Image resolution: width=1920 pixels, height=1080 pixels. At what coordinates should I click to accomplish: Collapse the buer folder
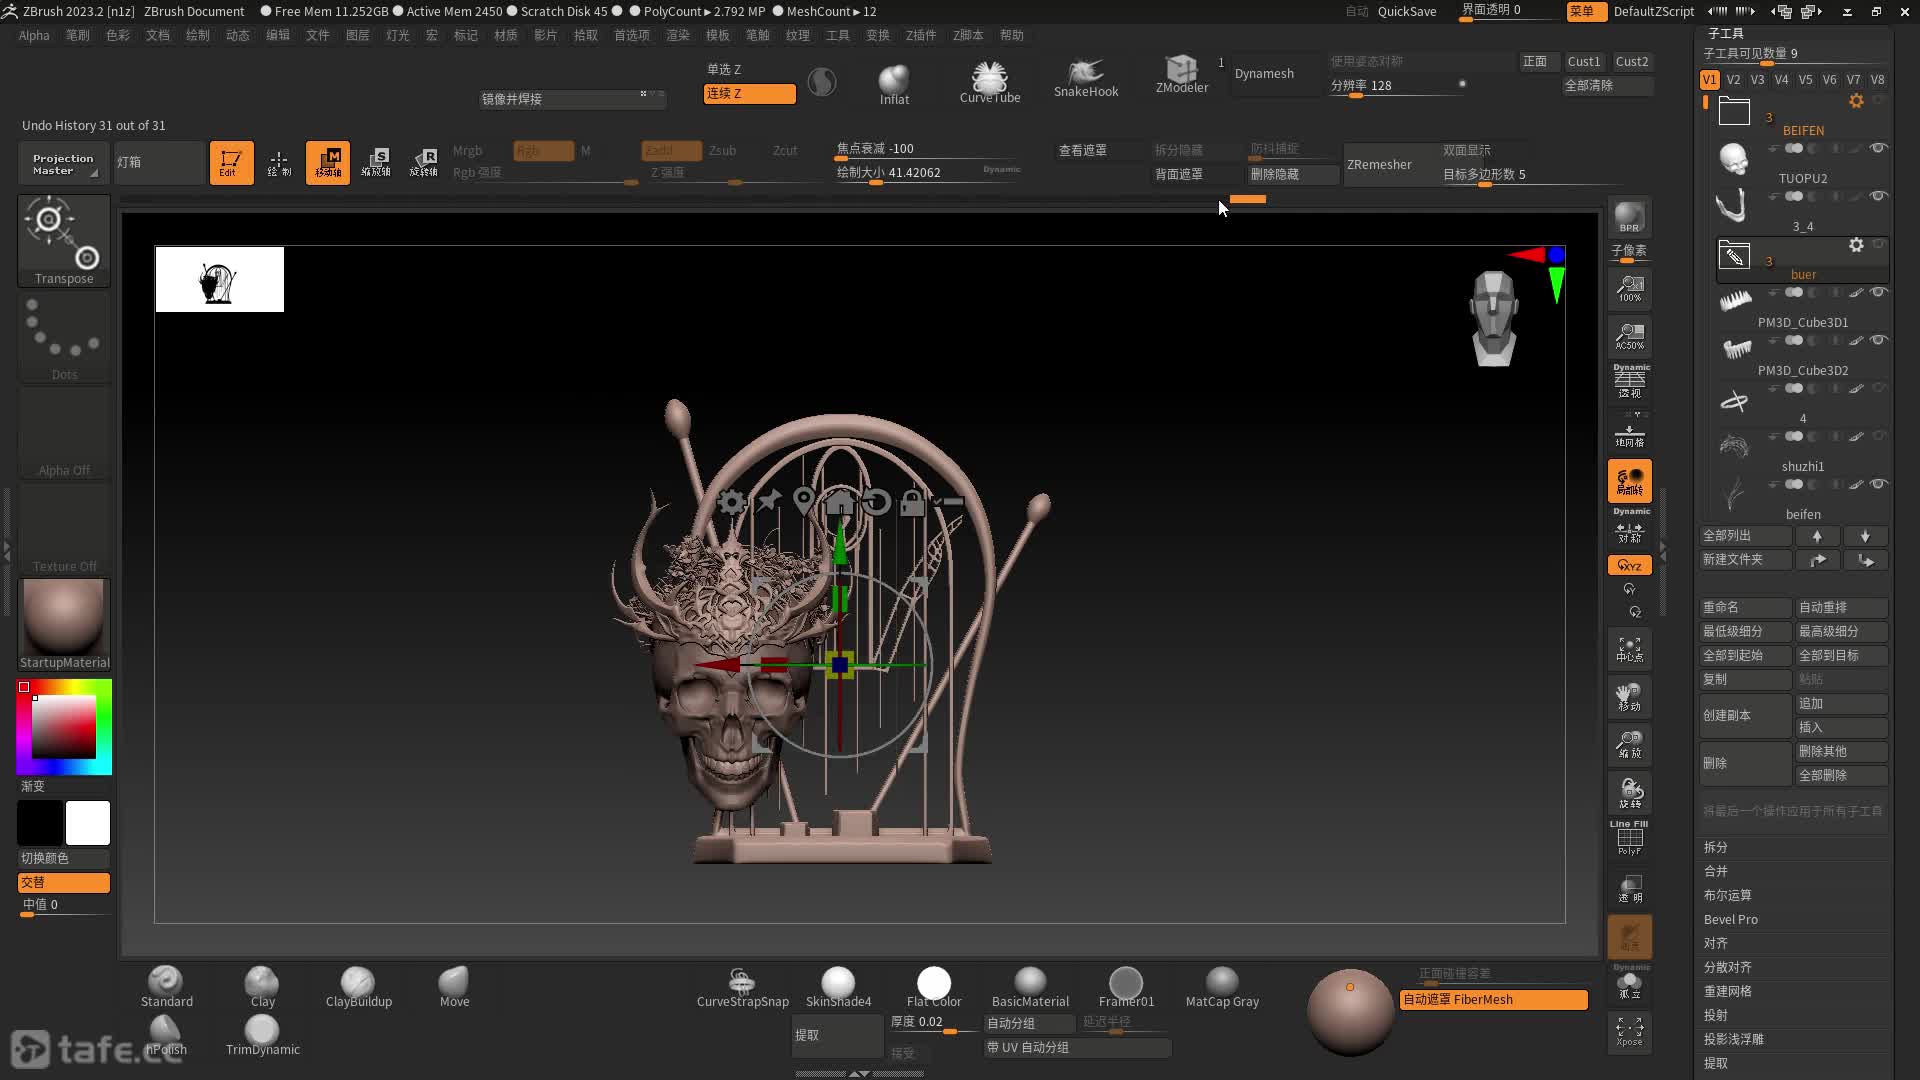[1734, 255]
